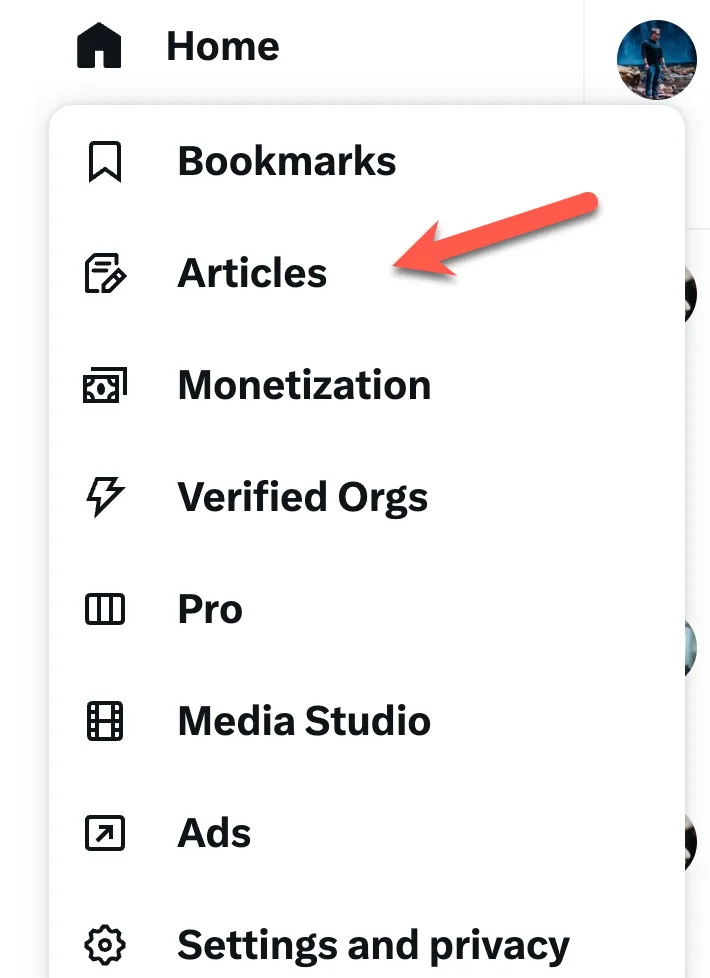Go to Ads from the menu
710x978 pixels.
point(214,833)
